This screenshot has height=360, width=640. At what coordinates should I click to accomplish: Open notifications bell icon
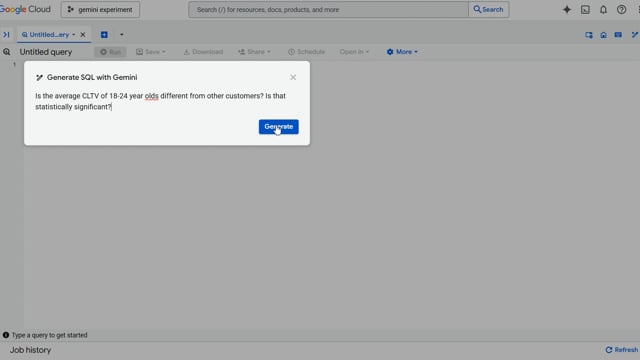[603, 9]
